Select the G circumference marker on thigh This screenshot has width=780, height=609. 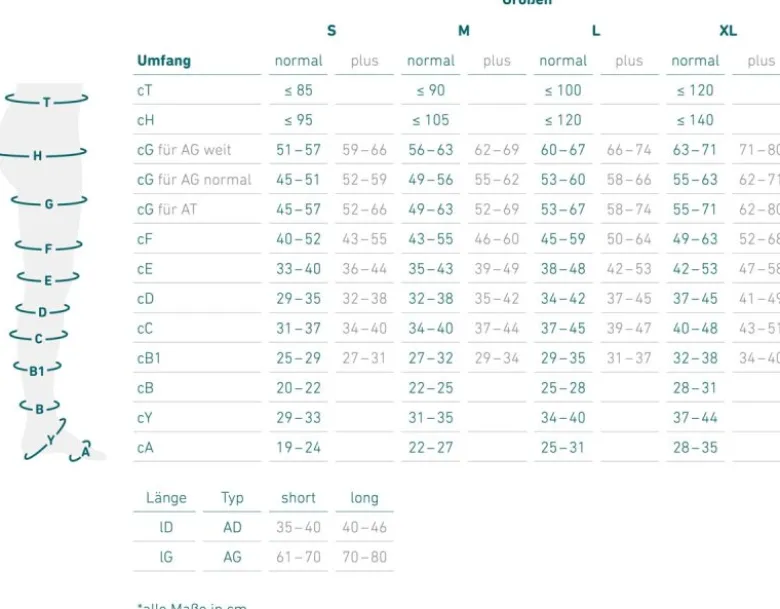tap(49, 203)
